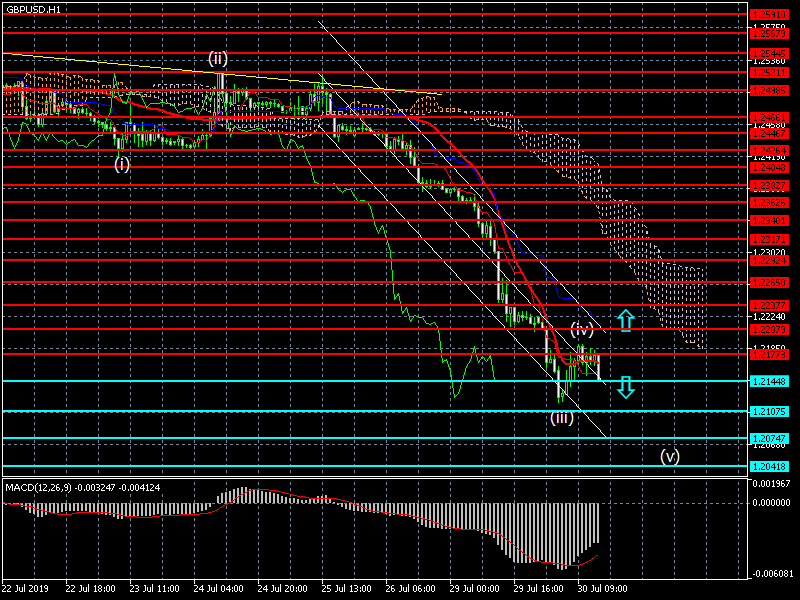Click the 29 Jul 00:00 time label
Screen dimensions: 800x600
pos(475,589)
